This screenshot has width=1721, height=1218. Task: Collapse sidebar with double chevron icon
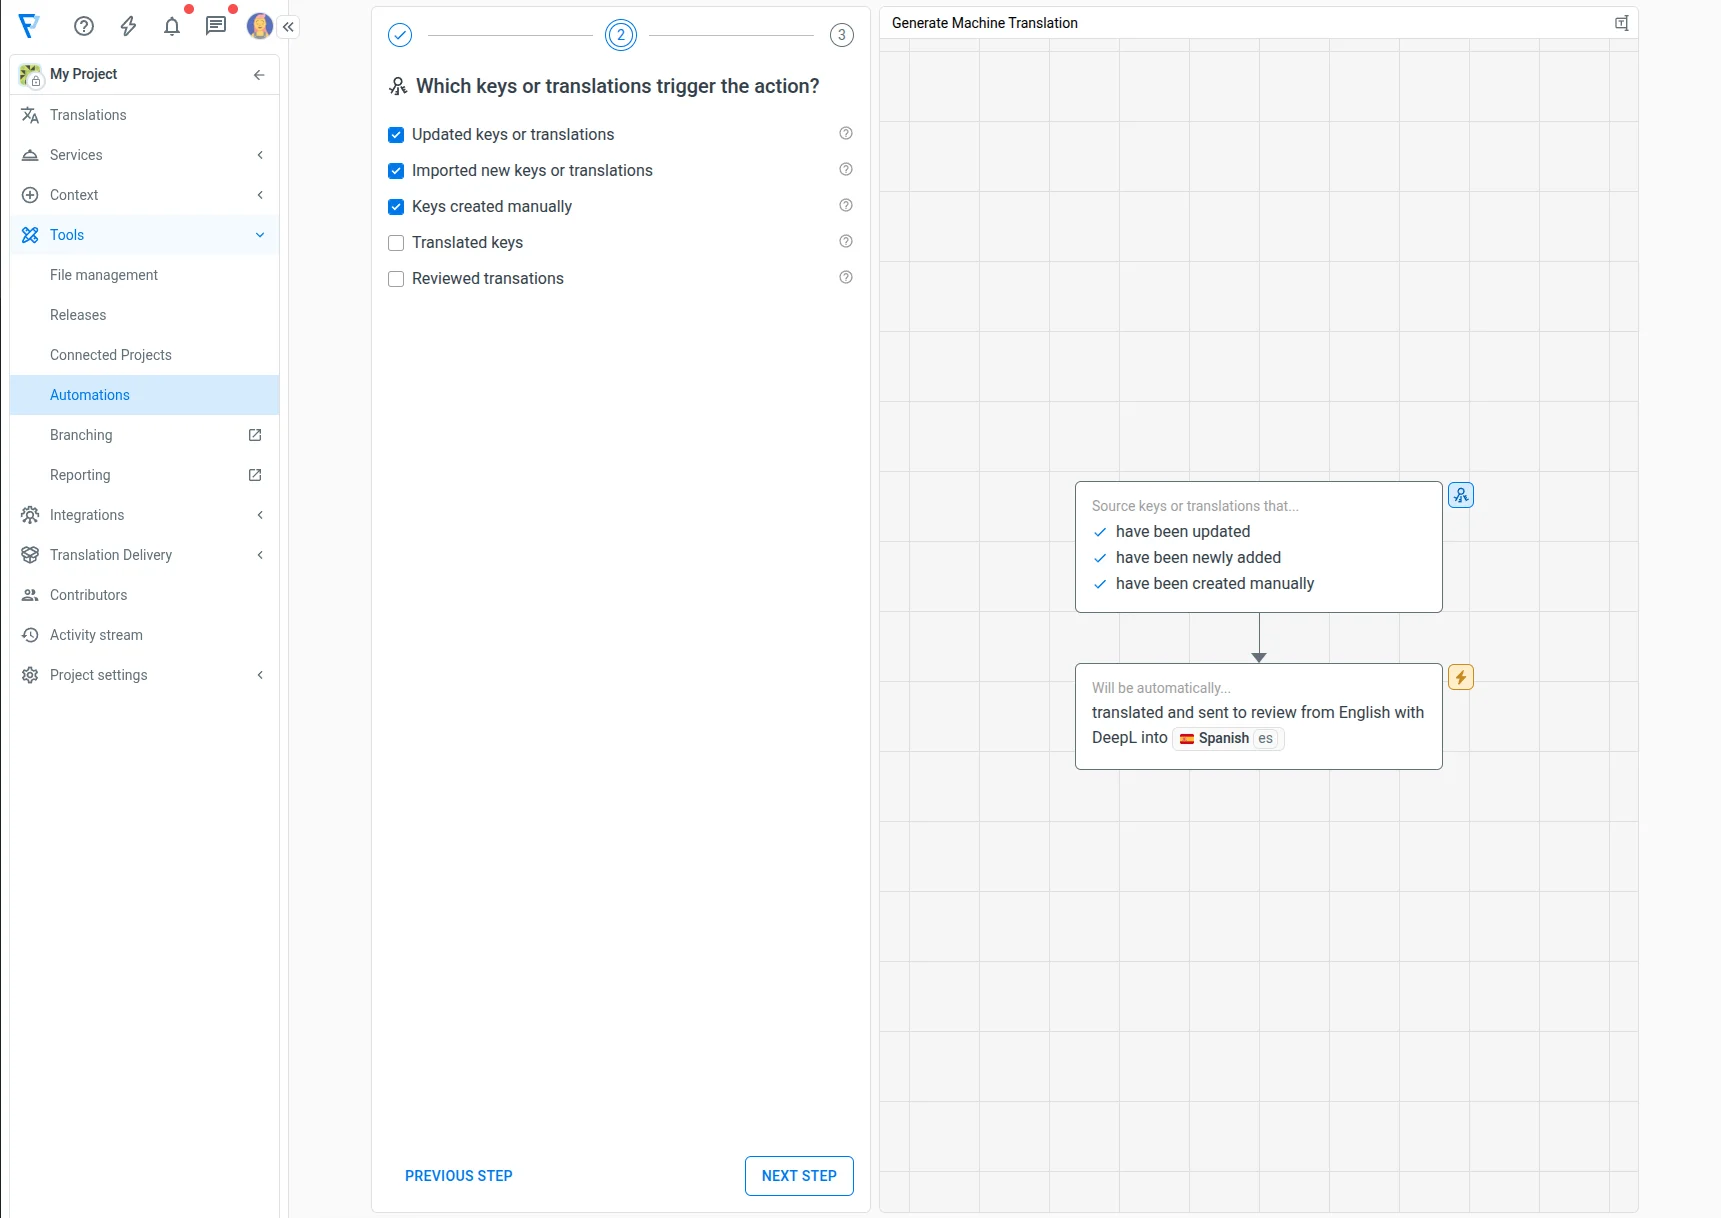[289, 27]
